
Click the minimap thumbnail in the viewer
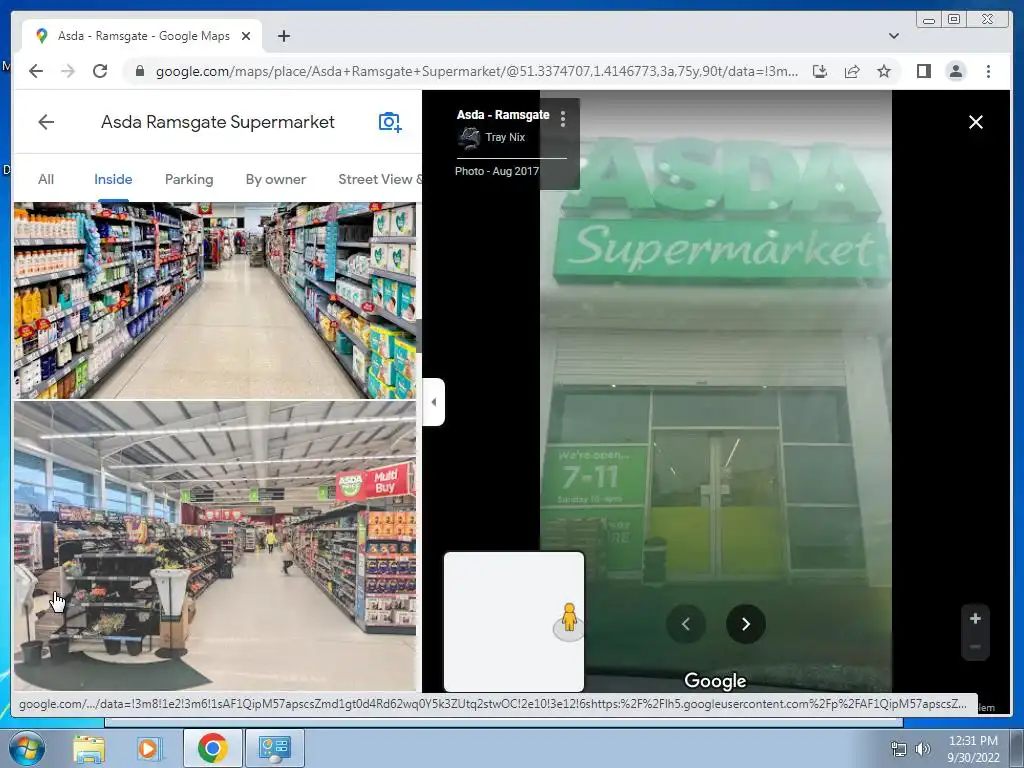(x=514, y=622)
